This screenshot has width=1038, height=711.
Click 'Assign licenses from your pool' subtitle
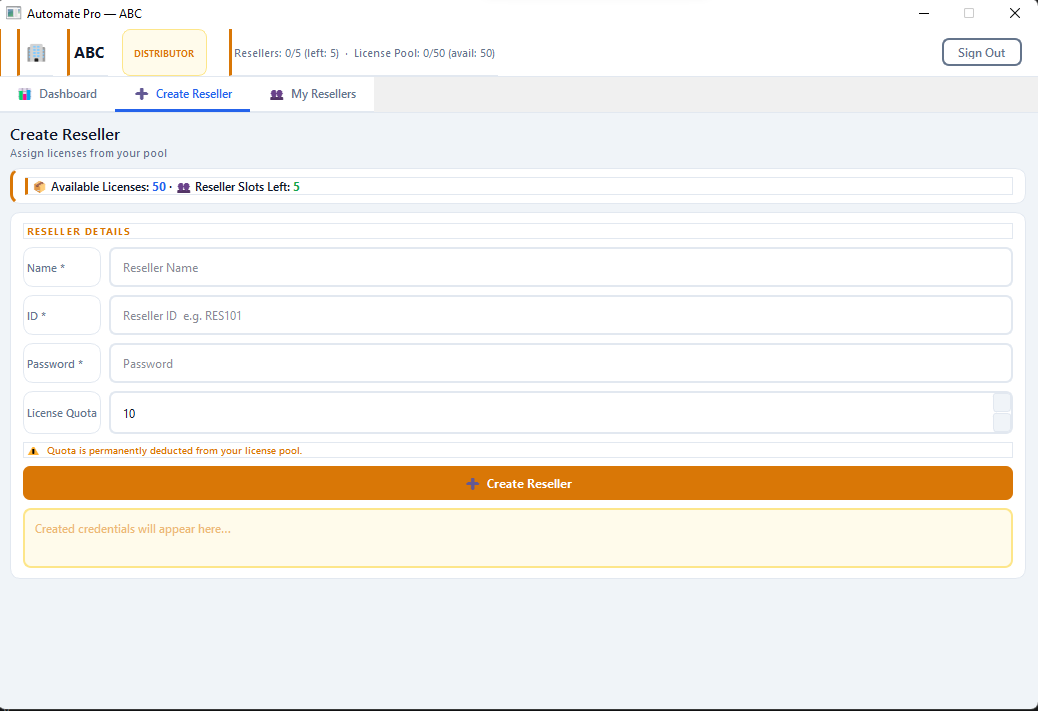coord(89,154)
